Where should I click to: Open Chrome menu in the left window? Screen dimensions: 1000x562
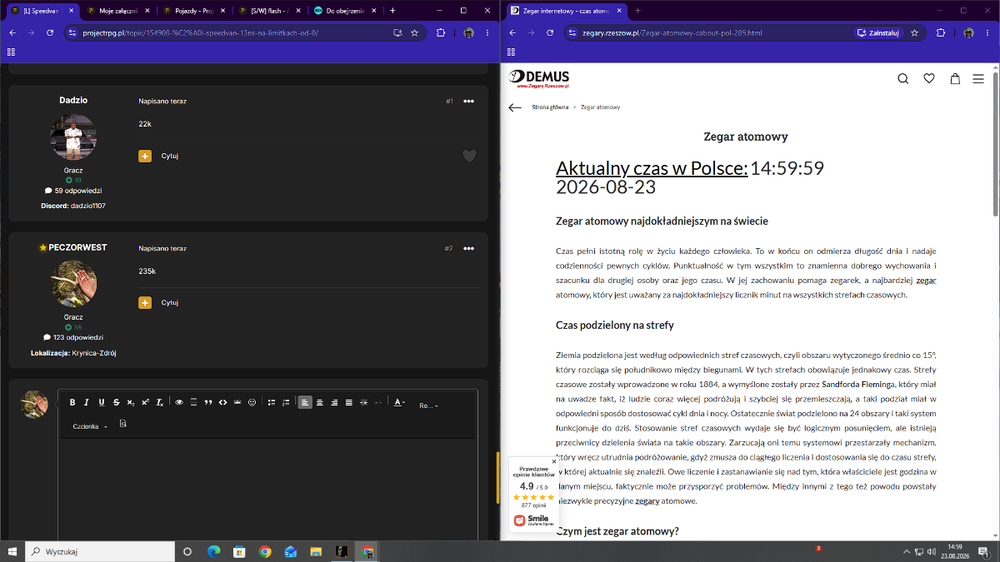pos(487,33)
